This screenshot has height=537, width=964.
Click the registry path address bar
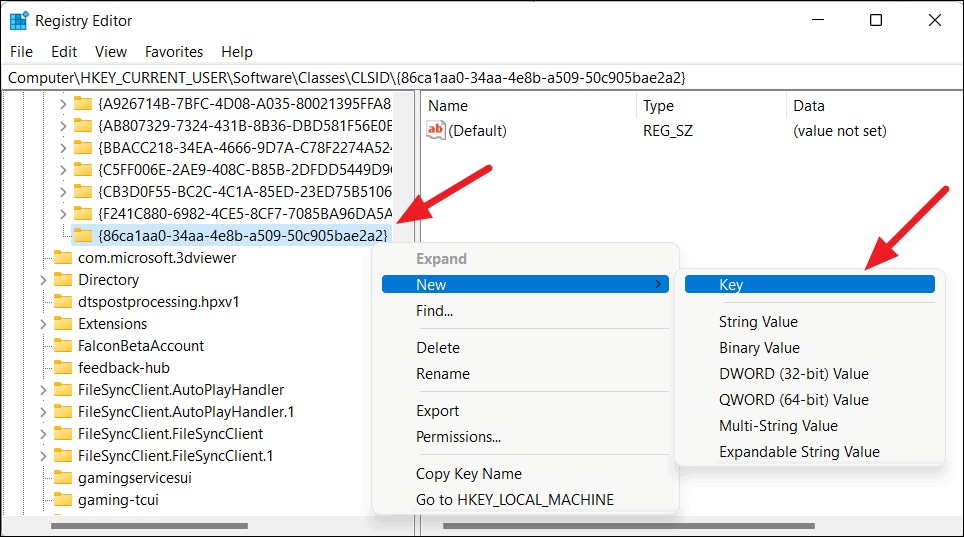click(482, 78)
